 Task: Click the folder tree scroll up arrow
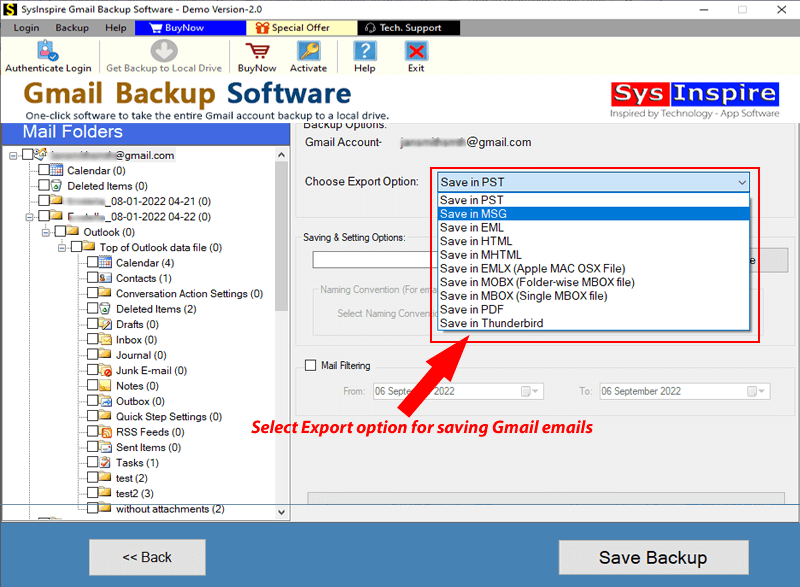click(x=281, y=155)
